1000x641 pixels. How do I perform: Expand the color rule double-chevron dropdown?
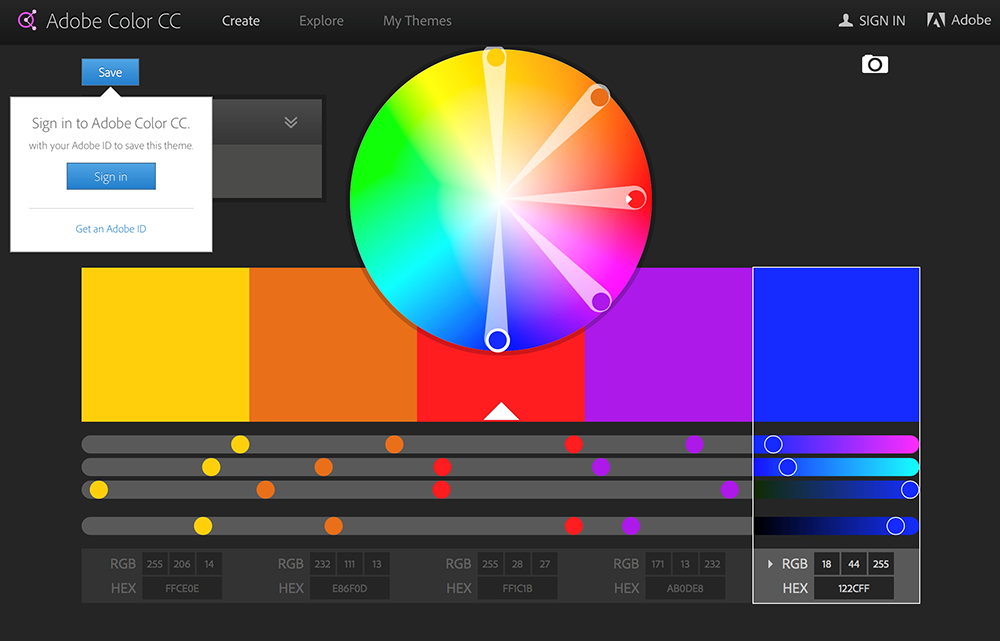(x=291, y=122)
